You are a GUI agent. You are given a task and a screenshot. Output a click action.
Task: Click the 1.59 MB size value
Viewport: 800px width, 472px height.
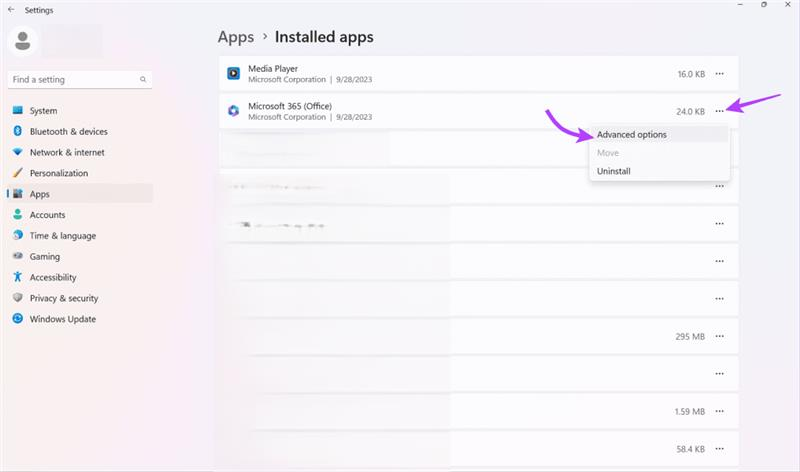click(690, 412)
